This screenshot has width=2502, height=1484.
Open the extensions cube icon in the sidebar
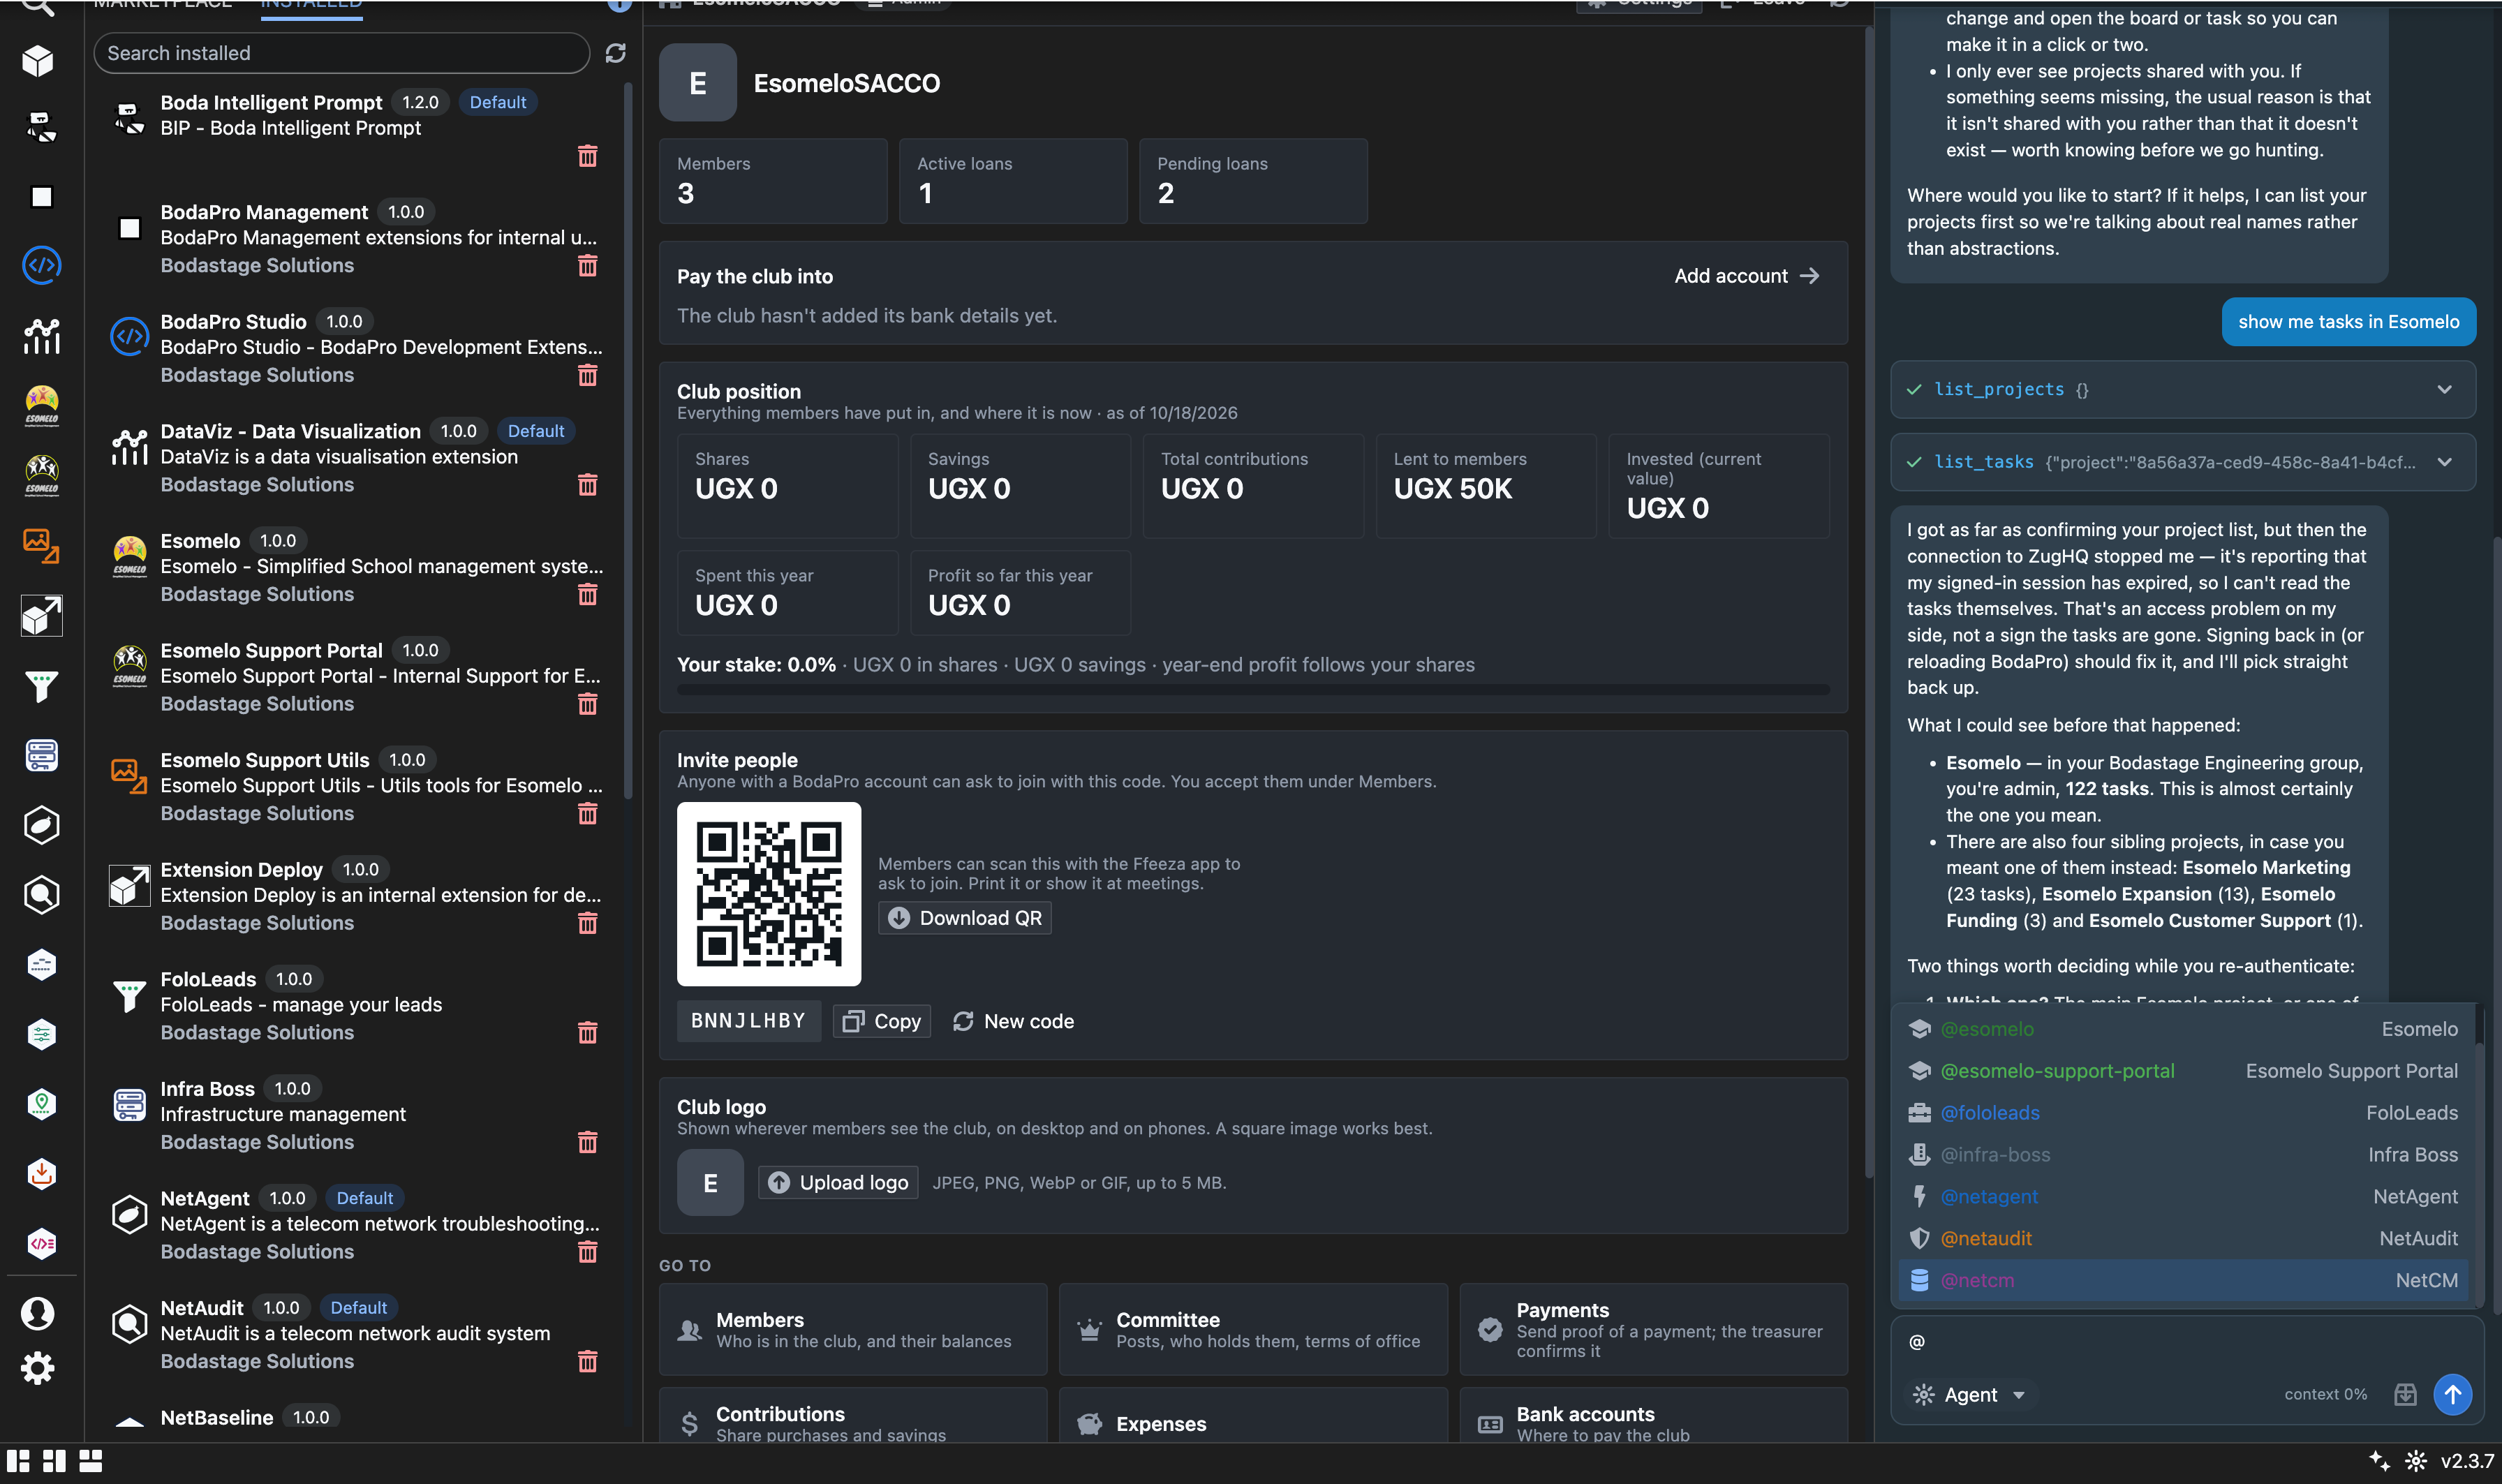tap(38, 61)
